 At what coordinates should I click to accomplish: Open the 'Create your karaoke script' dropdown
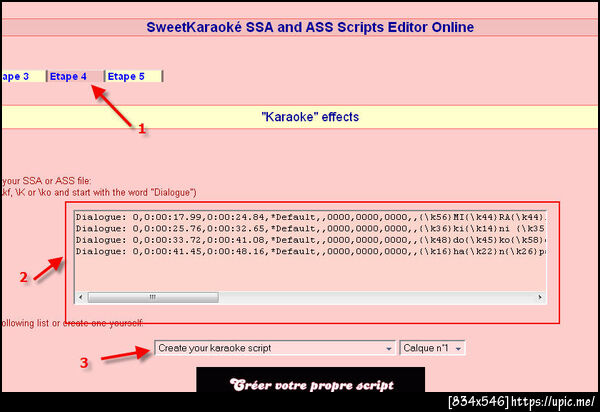[275, 348]
